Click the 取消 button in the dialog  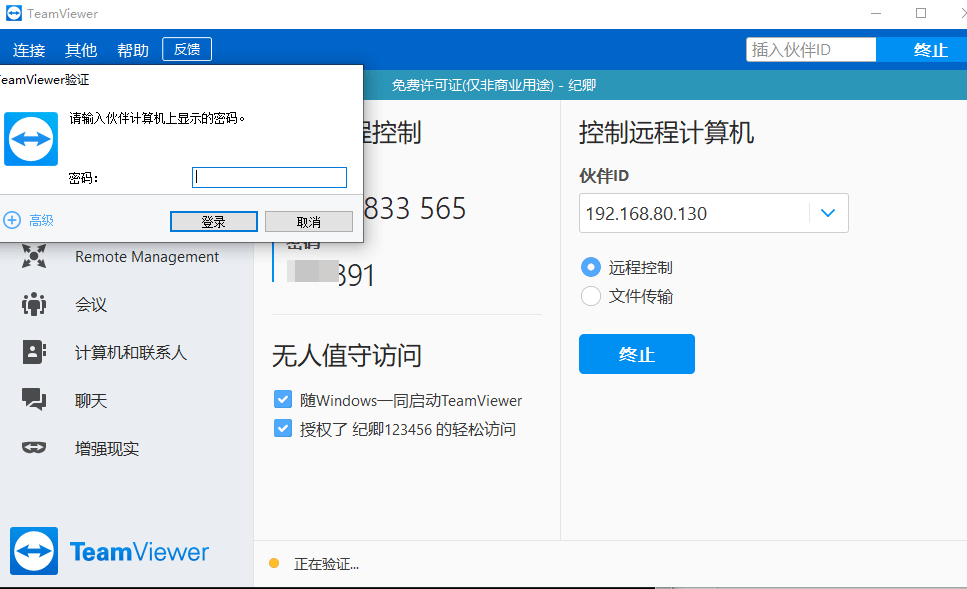tap(309, 221)
